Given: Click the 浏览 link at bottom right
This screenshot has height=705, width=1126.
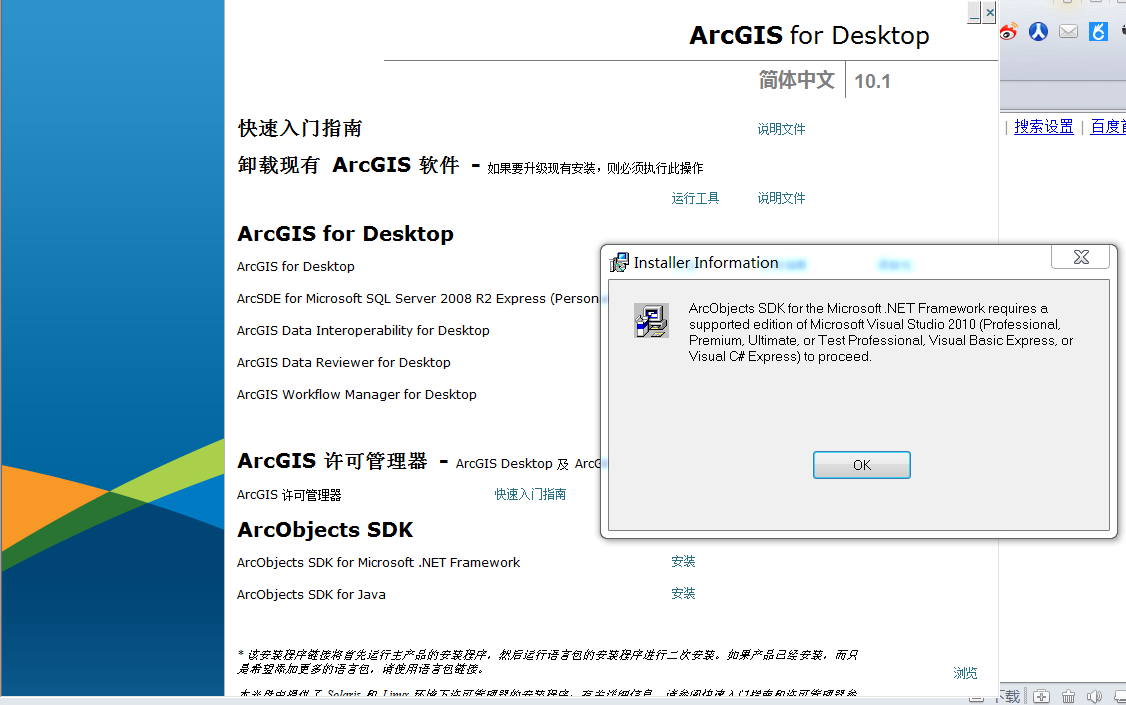Looking at the screenshot, I should (x=965, y=673).
